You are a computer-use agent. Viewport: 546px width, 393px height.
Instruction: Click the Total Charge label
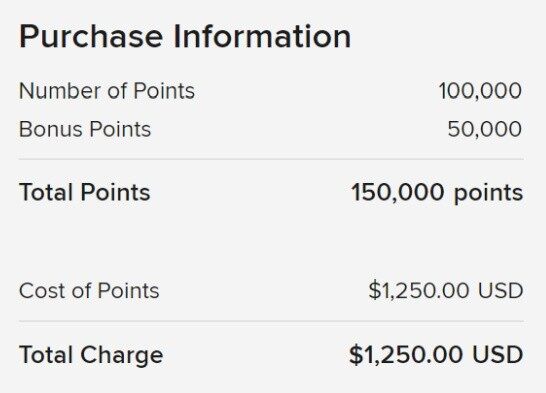point(91,356)
